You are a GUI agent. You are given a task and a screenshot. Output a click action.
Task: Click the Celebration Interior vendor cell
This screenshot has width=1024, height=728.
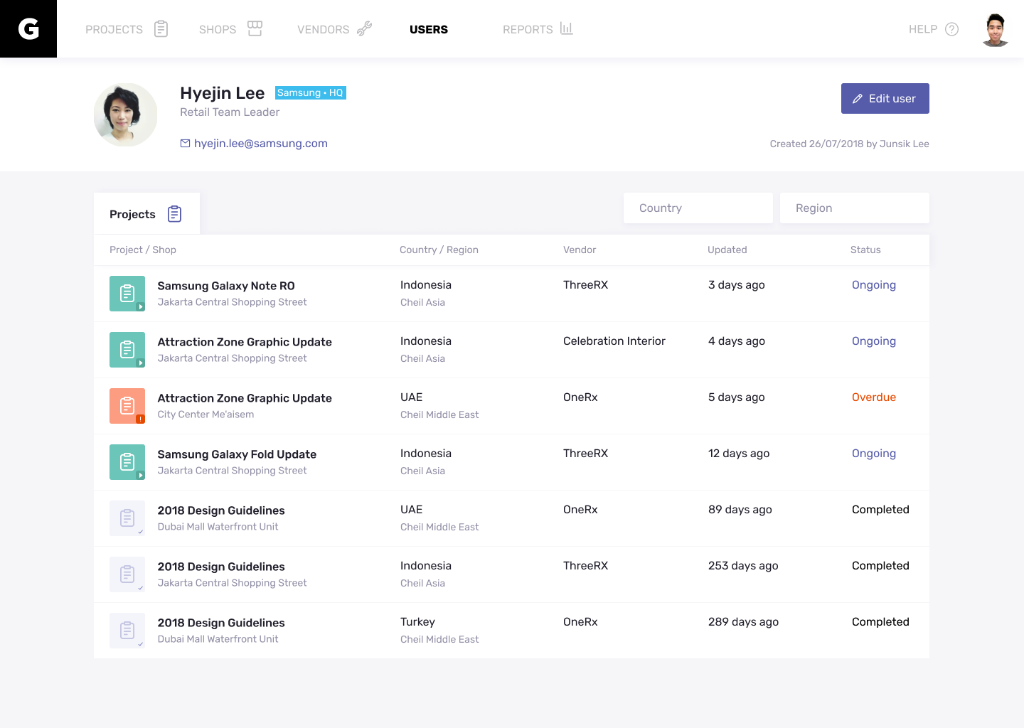[x=615, y=341]
